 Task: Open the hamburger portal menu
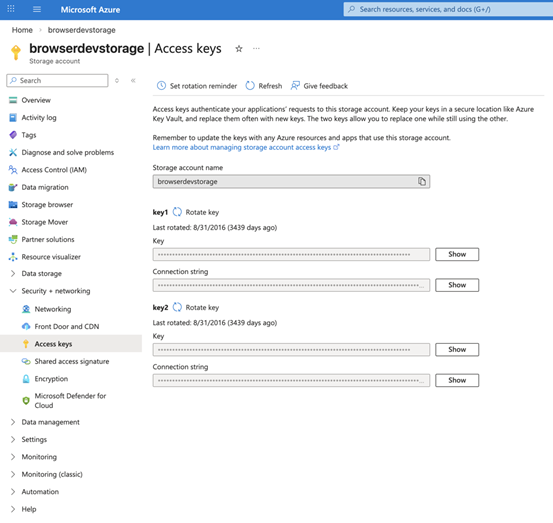(x=37, y=9)
